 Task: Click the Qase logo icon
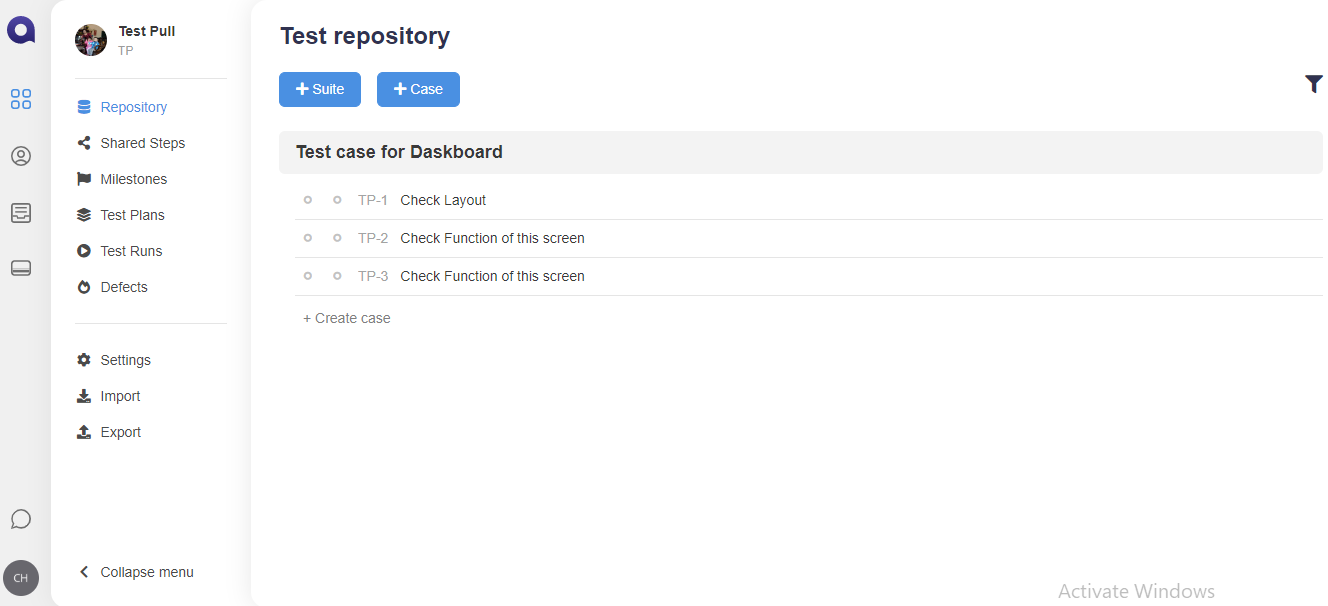point(21,31)
